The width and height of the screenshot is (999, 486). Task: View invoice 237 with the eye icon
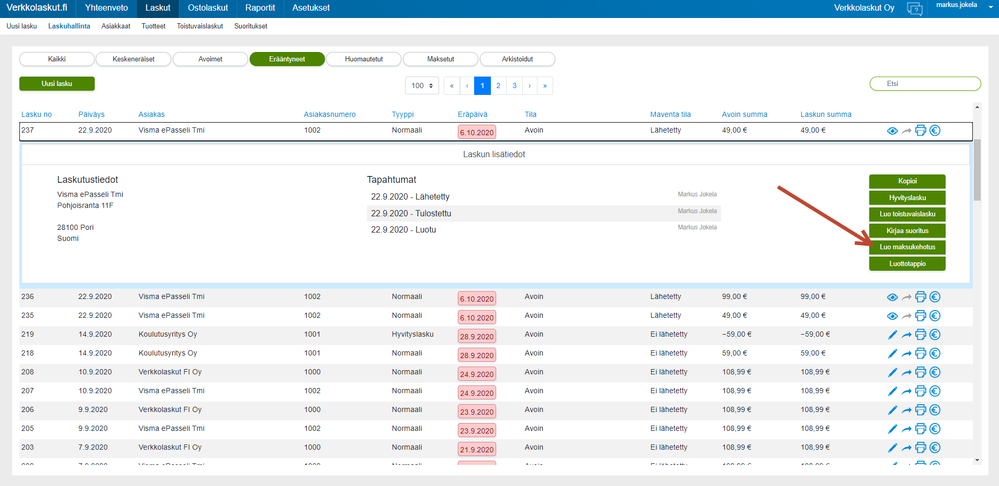click(892, 131)
